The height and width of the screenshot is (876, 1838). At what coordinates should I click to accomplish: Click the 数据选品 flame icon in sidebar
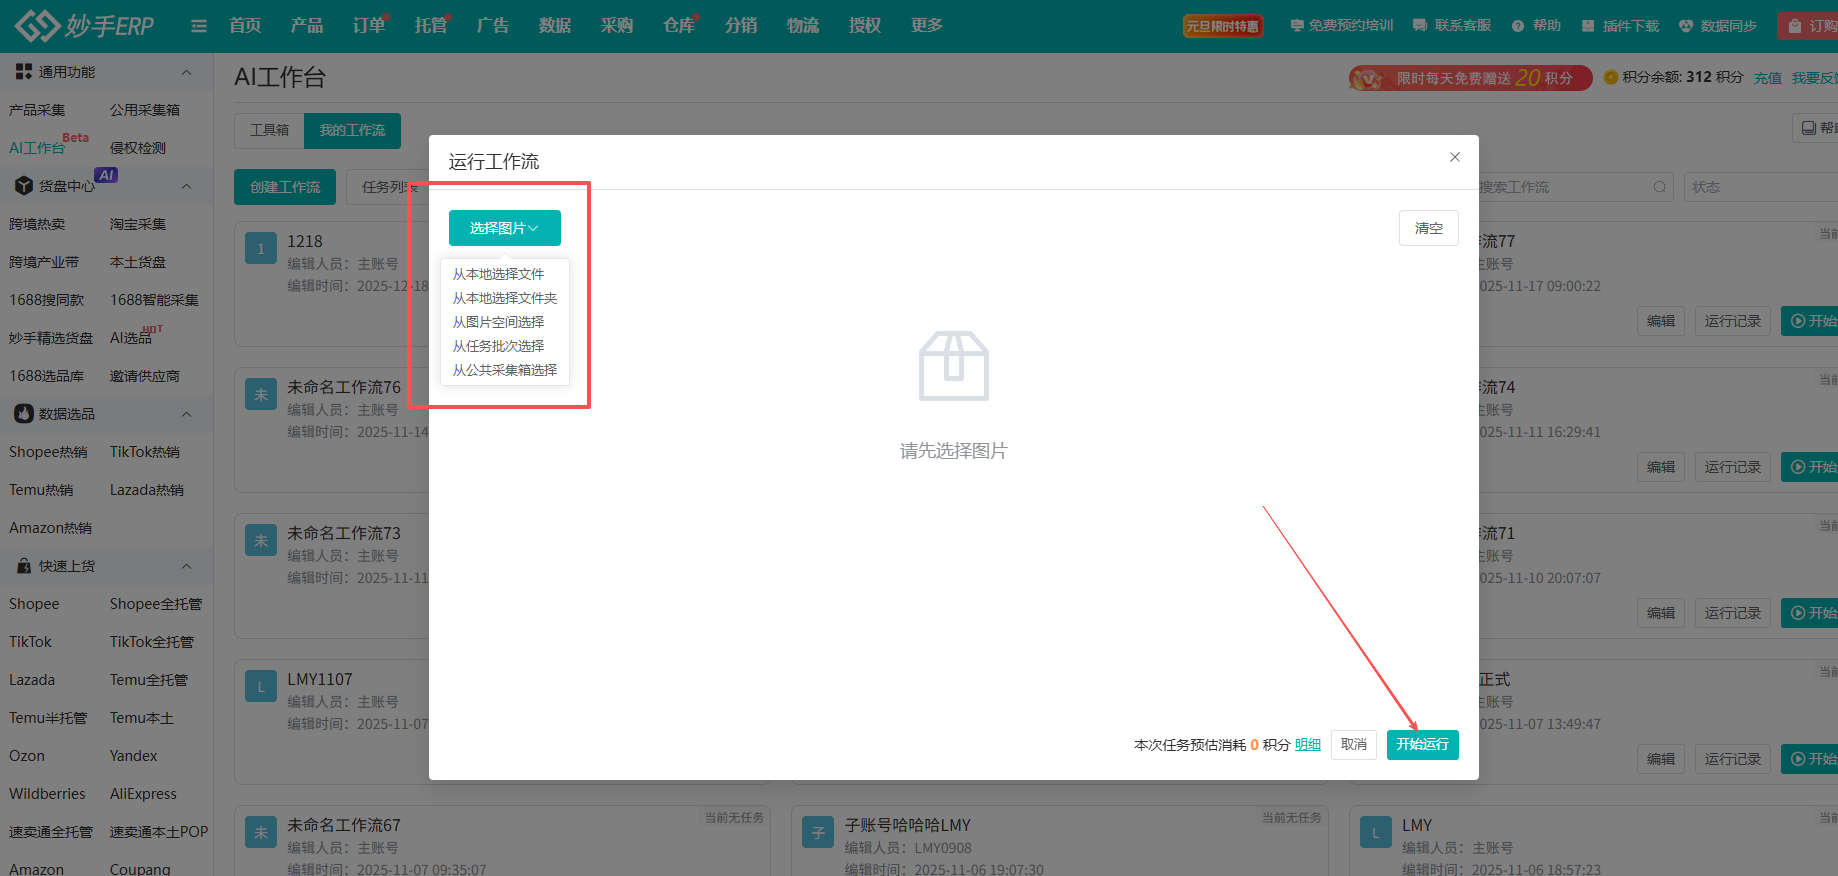24,414
